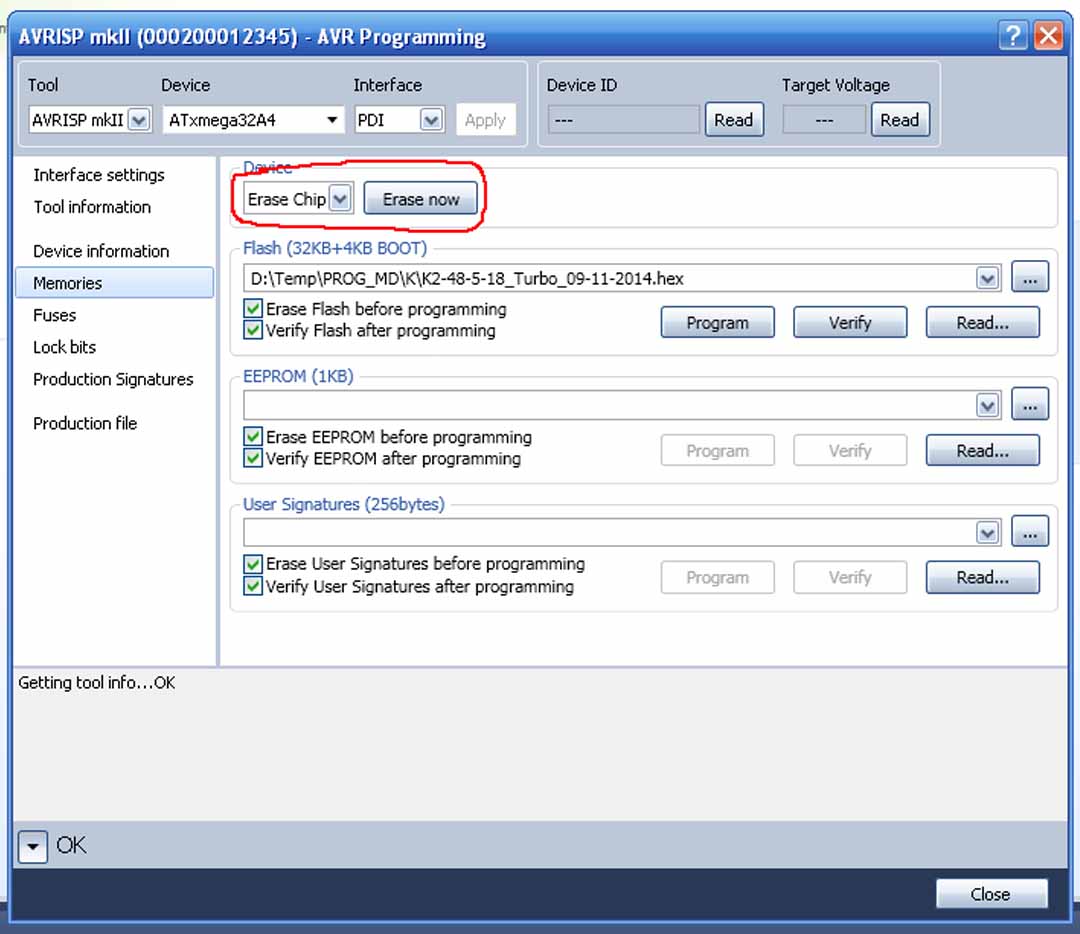Open Production Signatures page
The width and height of the screenshot is (1080, 934).
113,380
